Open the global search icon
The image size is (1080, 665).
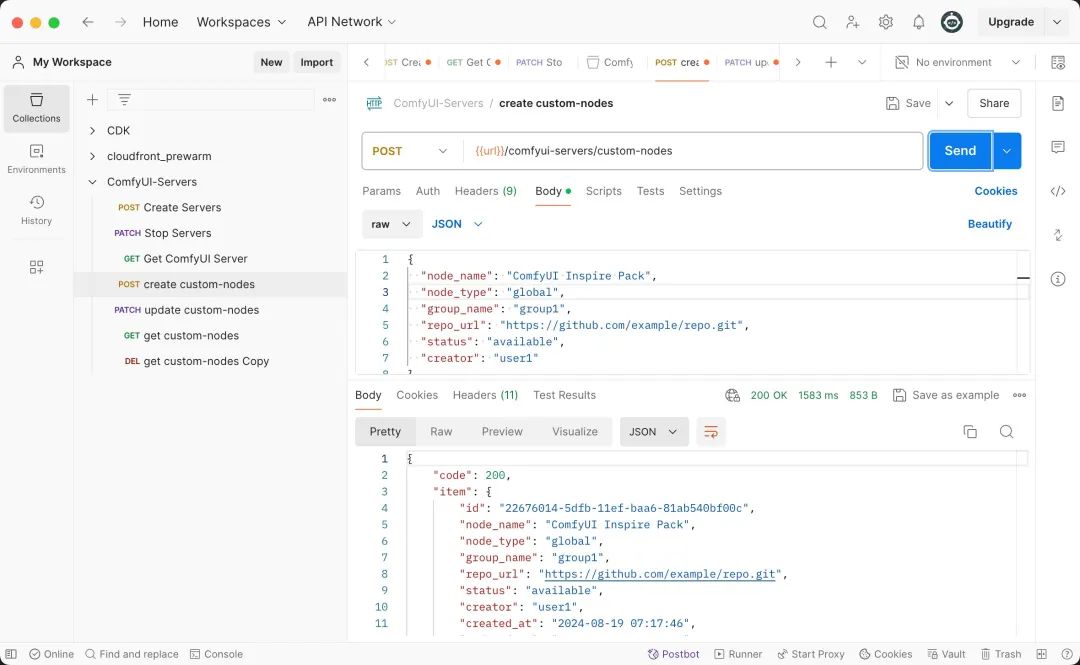[x=819, y=22]
